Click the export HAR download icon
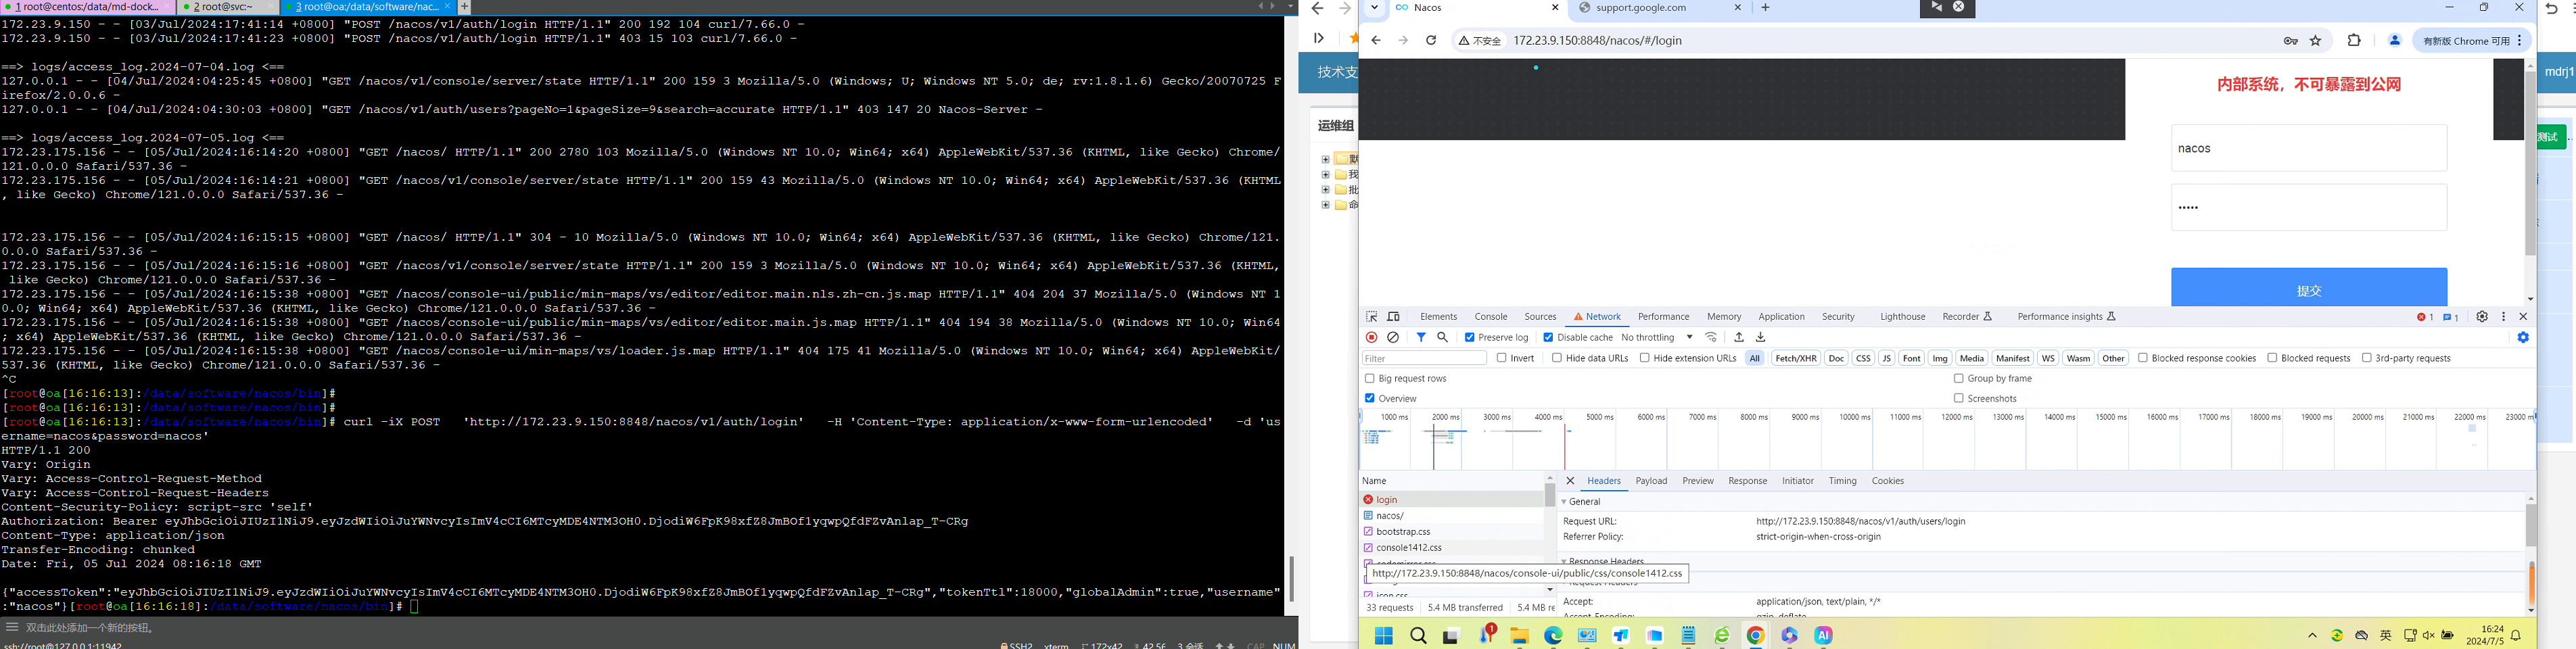 (x=1761, y=338)
